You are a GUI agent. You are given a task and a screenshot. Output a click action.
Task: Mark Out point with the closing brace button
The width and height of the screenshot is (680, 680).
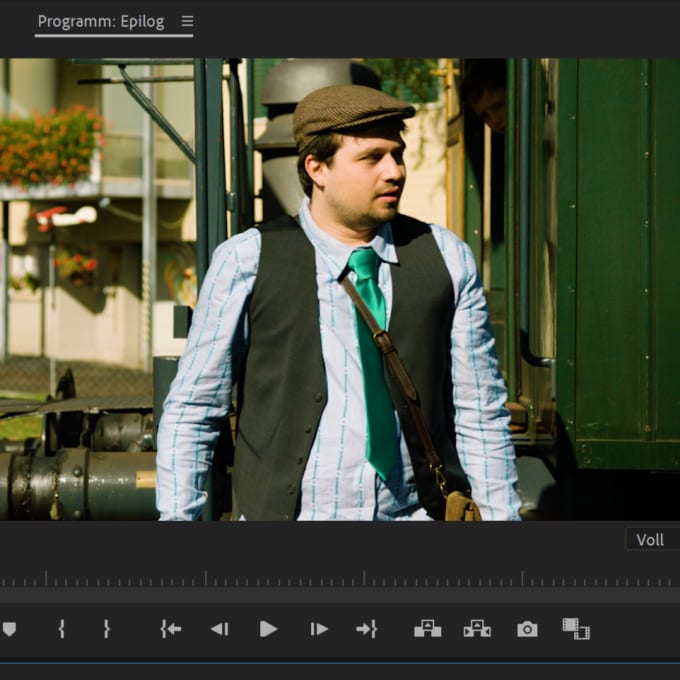click(x=107, y=629)
